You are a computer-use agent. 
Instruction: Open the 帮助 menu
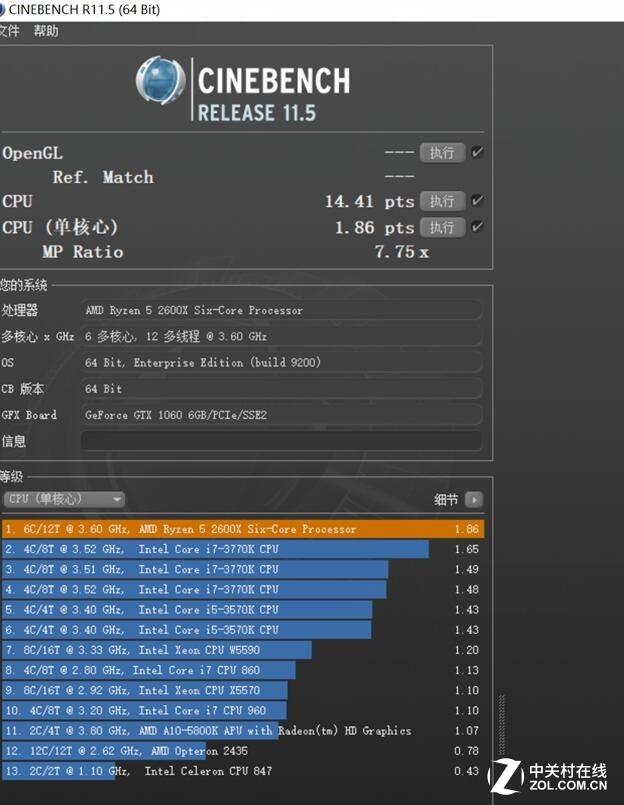(46, 31)
